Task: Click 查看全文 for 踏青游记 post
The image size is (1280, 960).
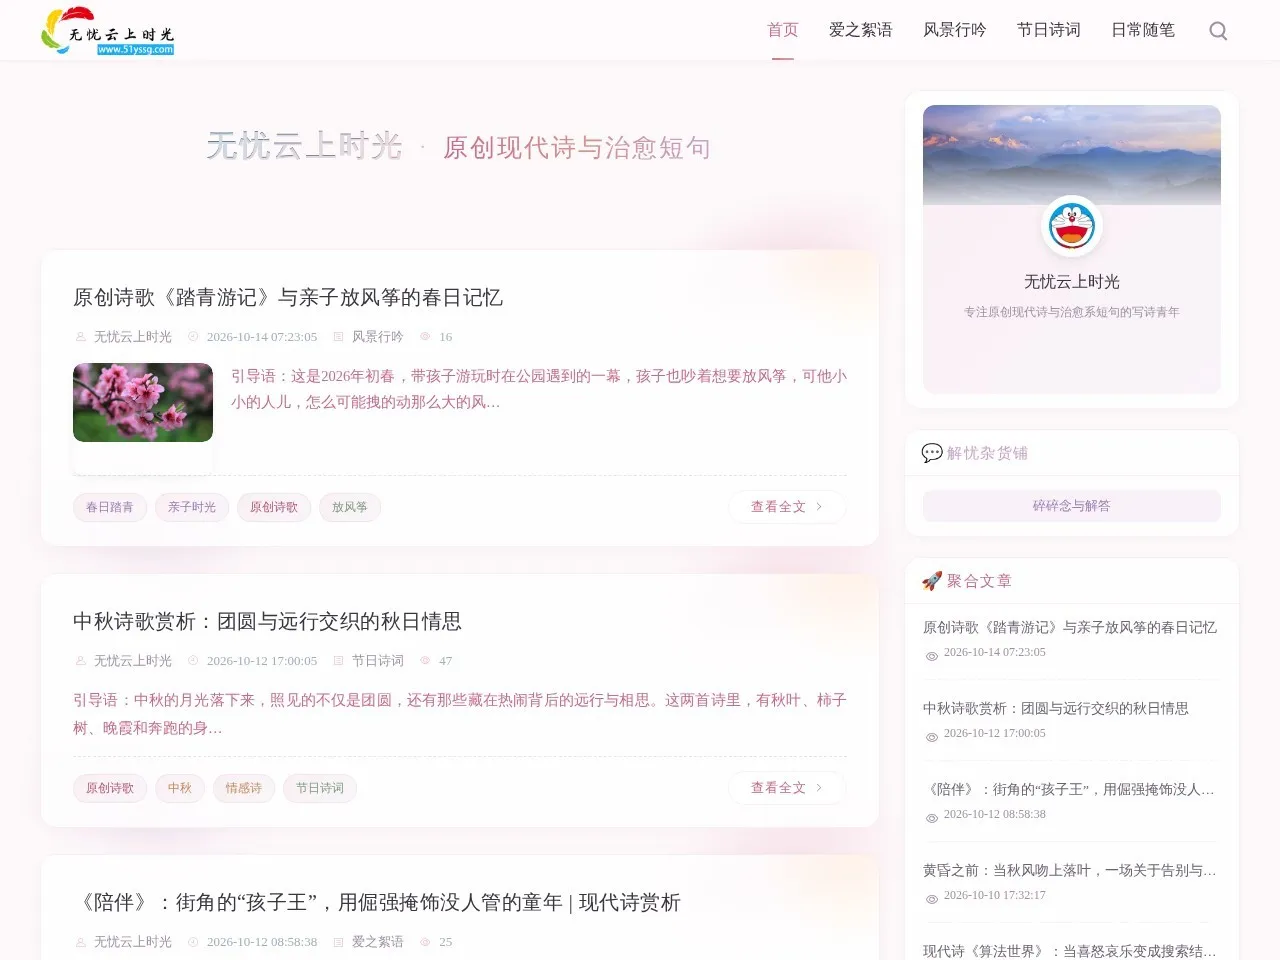Action: click(787, 507)
